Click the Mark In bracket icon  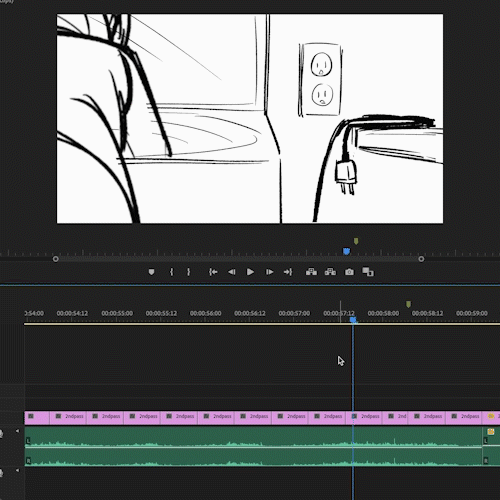tap(171, 272)
